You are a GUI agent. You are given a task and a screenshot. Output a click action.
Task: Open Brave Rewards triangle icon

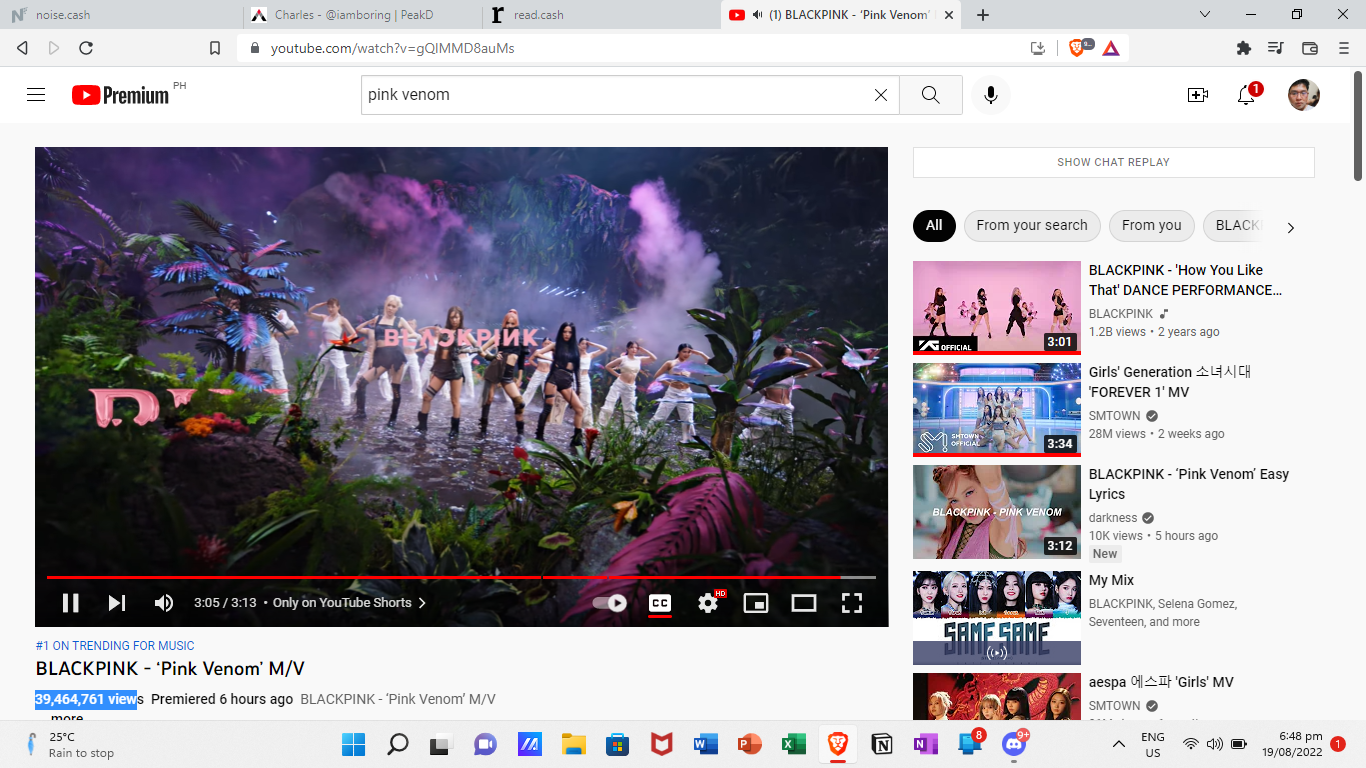1111,48
